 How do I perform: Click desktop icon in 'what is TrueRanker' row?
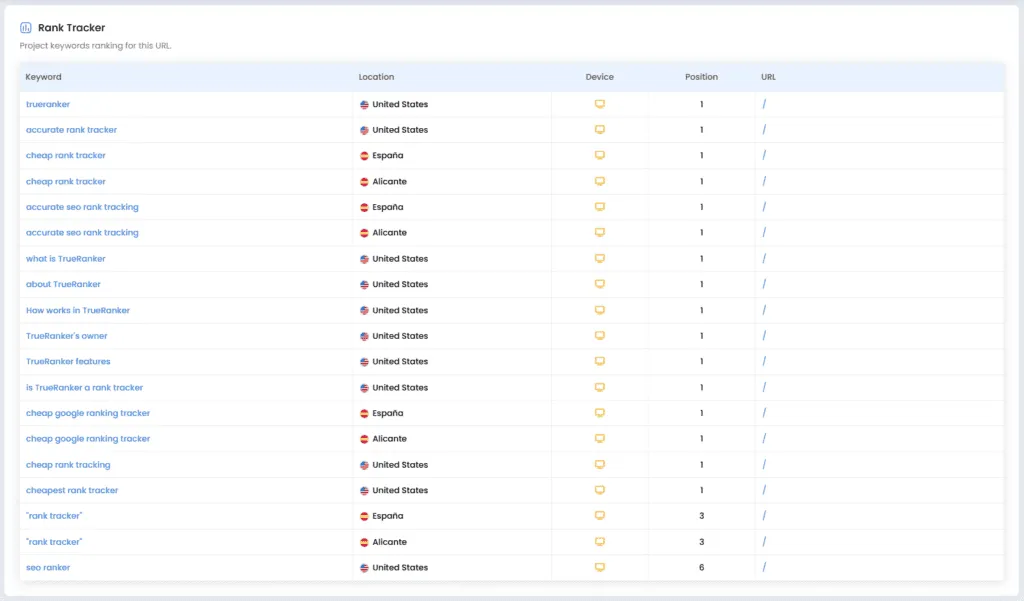point(600,259)
